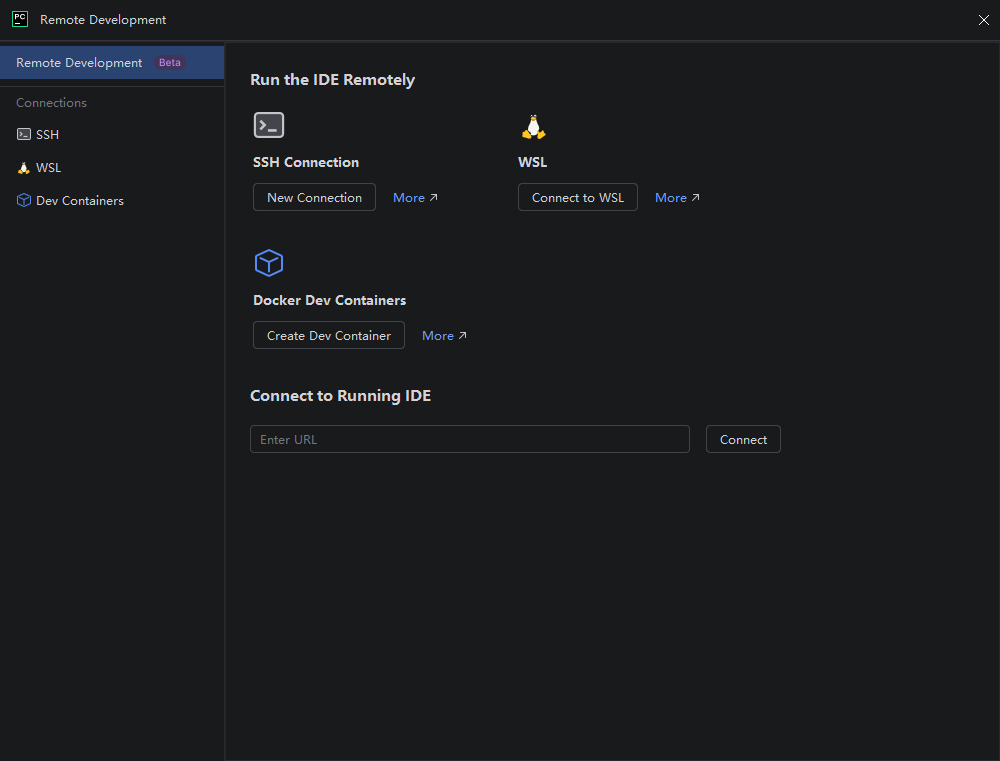Viewport: 1000px width, 761px height.
Task: Select the Remote Development Beta tab
Action: 112,63
